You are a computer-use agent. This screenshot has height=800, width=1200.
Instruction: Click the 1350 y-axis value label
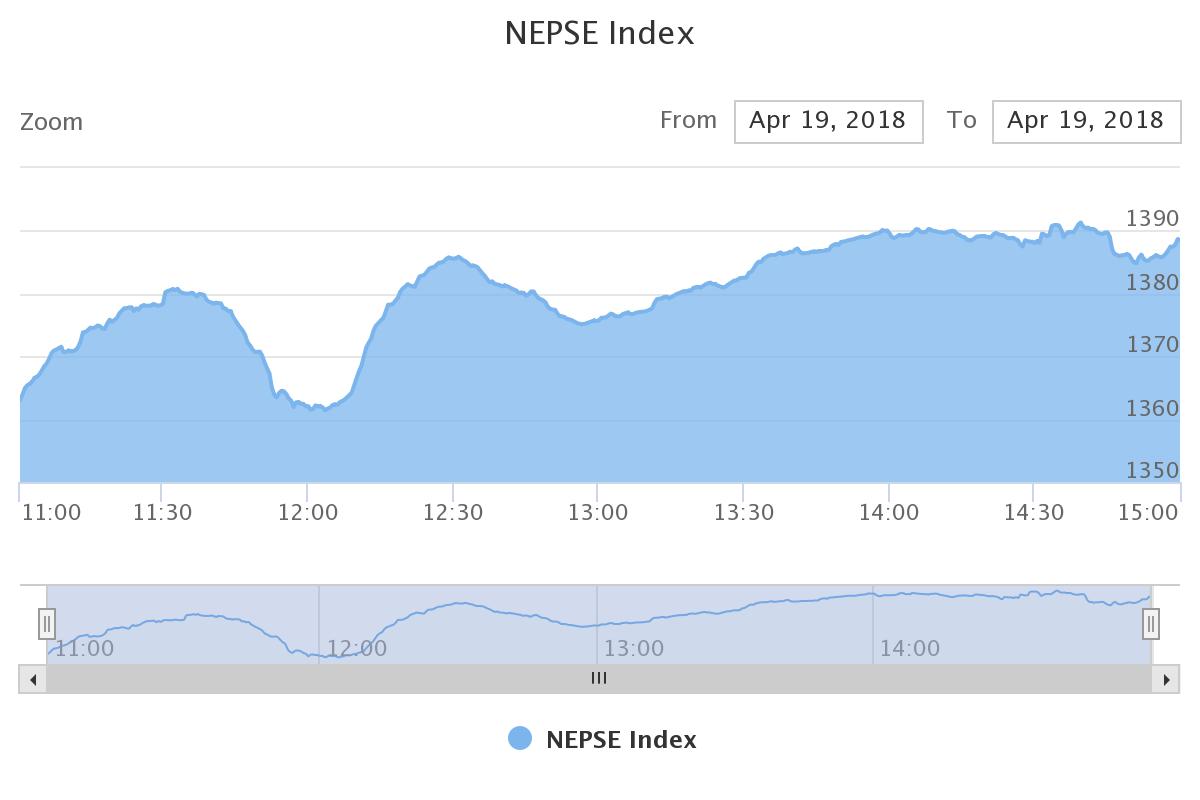pyautogui.click(x=1153, y=470)
